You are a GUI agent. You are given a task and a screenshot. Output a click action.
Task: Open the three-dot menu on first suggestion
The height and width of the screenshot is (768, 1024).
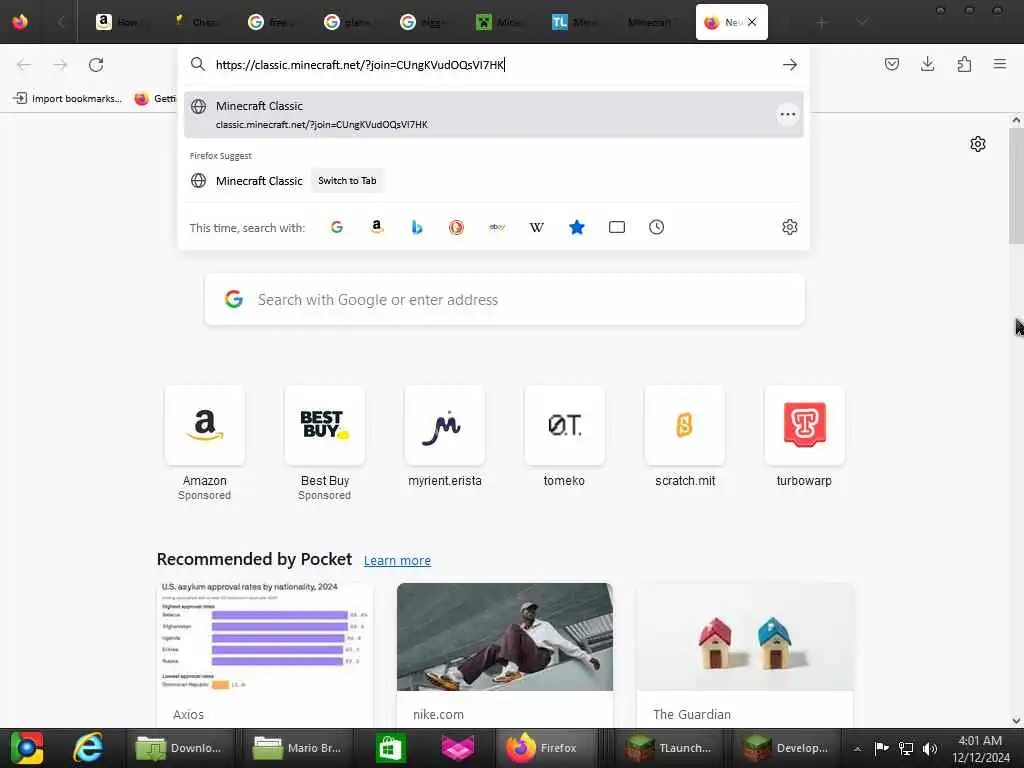tap(788, 115)
